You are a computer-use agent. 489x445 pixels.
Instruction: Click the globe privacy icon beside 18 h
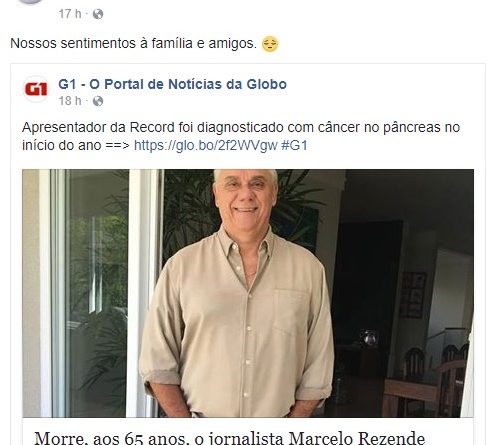pyautogui.click(x=98, y=101)
